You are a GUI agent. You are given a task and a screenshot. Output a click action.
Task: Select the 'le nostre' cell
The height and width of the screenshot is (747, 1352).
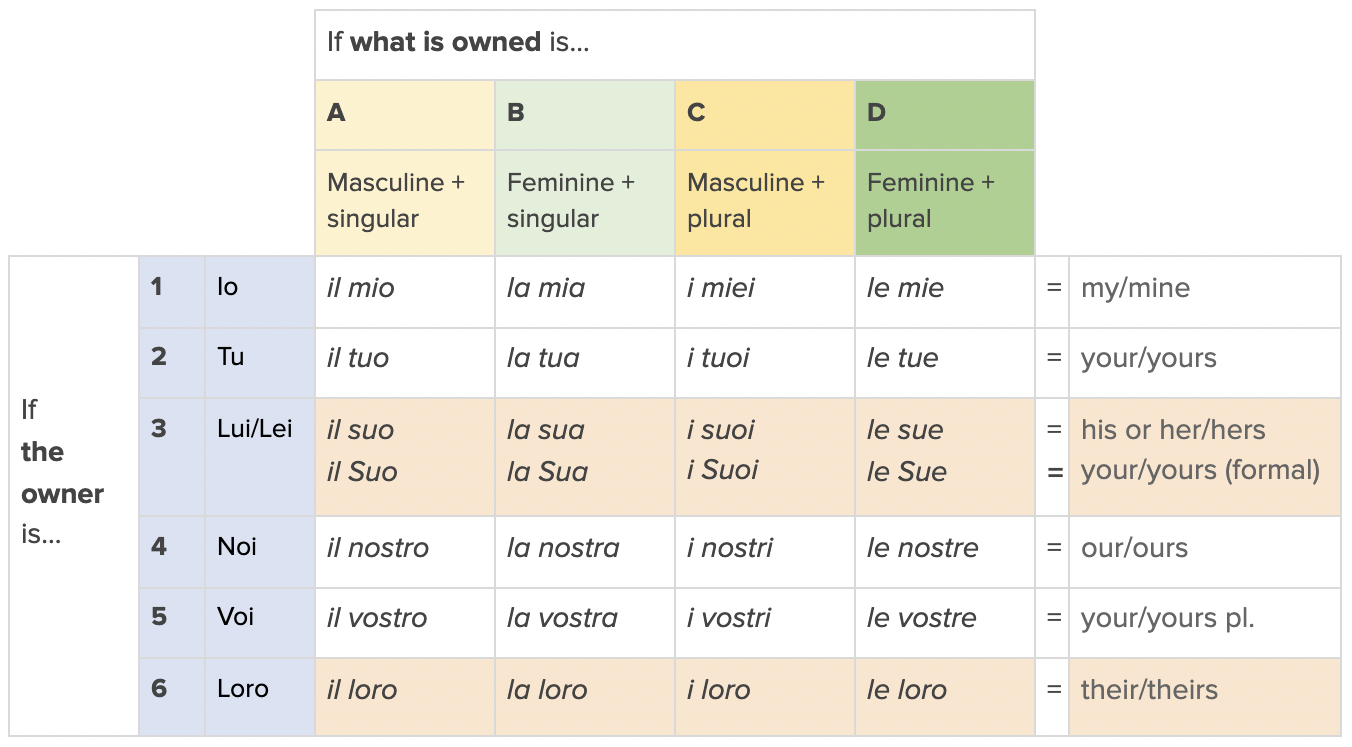(x=922, y=549)
